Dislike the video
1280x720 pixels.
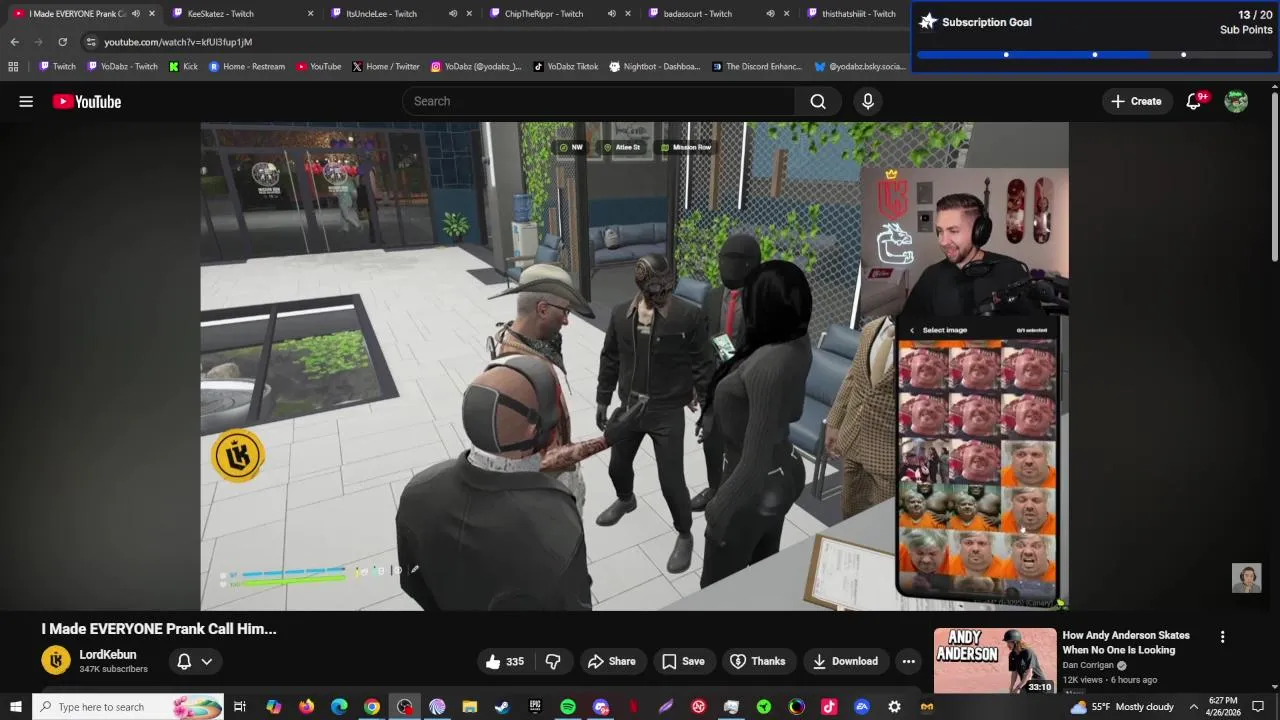(552, 661)
